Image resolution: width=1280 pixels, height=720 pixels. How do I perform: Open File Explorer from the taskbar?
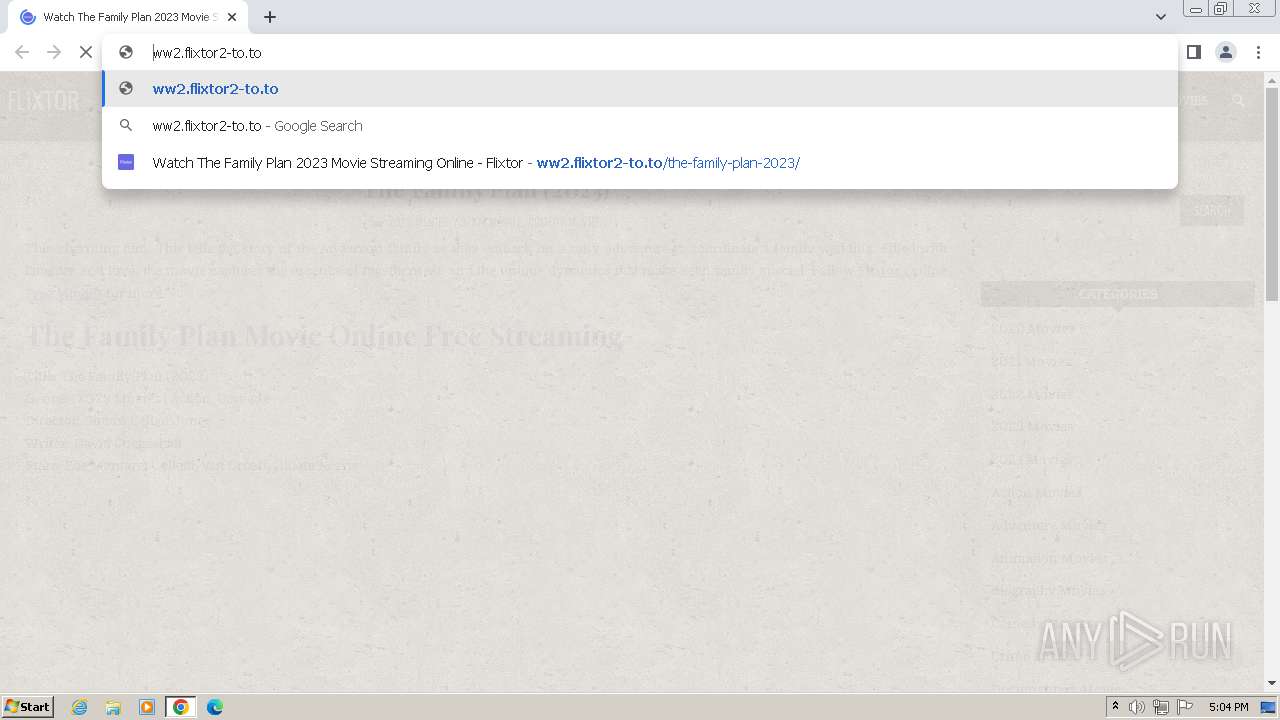[x=113, y=707]
